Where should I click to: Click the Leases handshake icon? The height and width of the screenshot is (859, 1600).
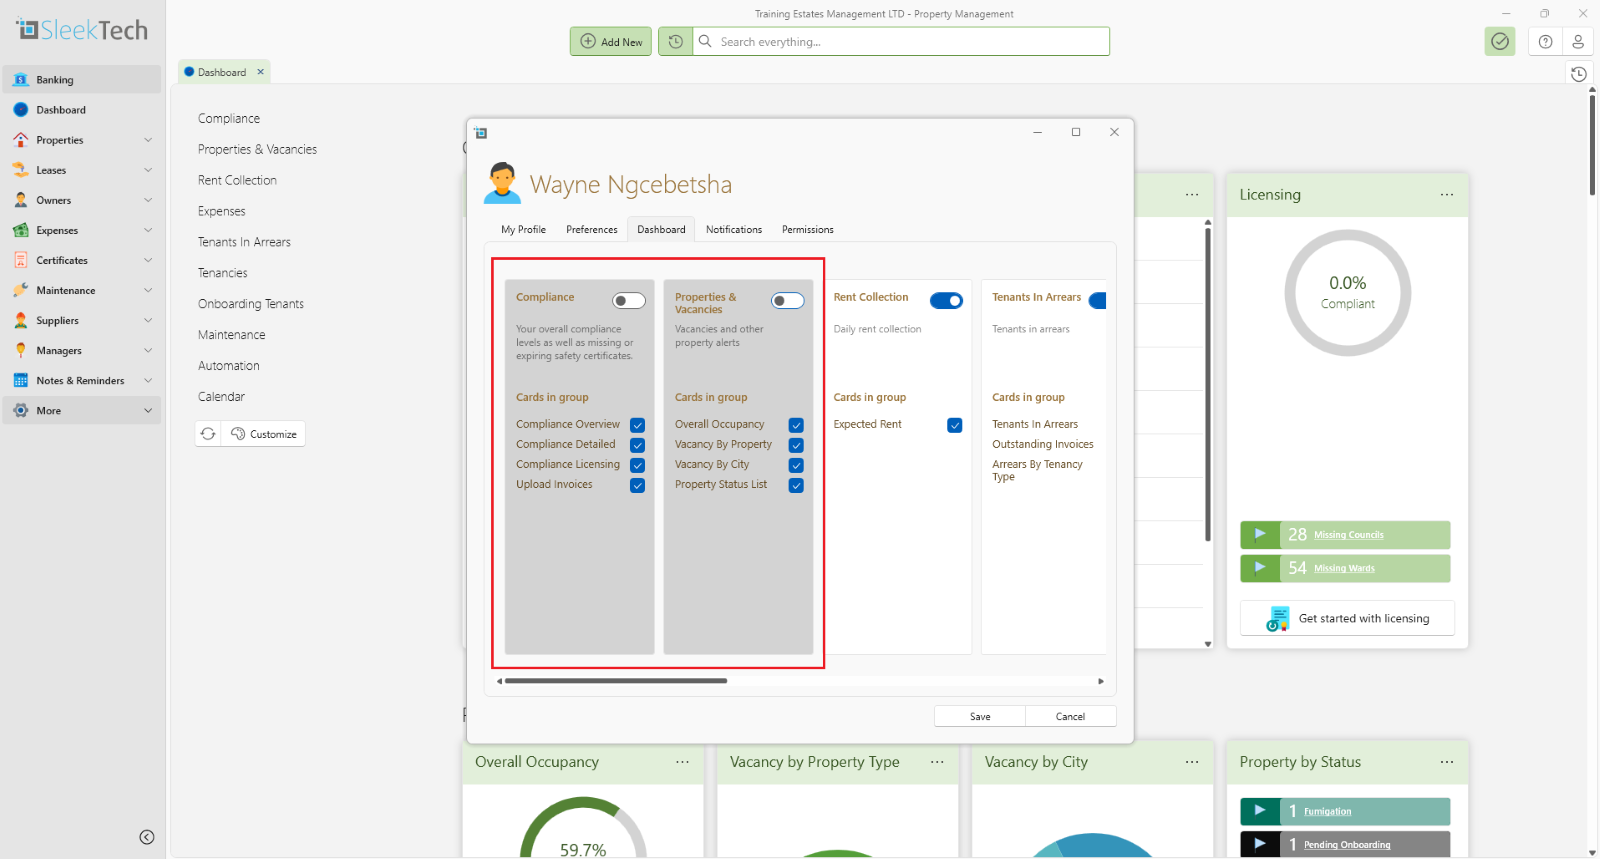click(x=21, y=170)
